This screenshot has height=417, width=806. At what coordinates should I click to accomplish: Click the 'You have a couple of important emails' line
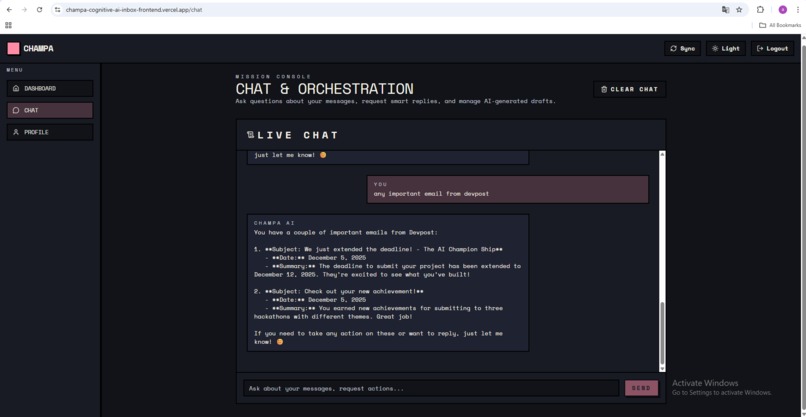tap(345, 232)
